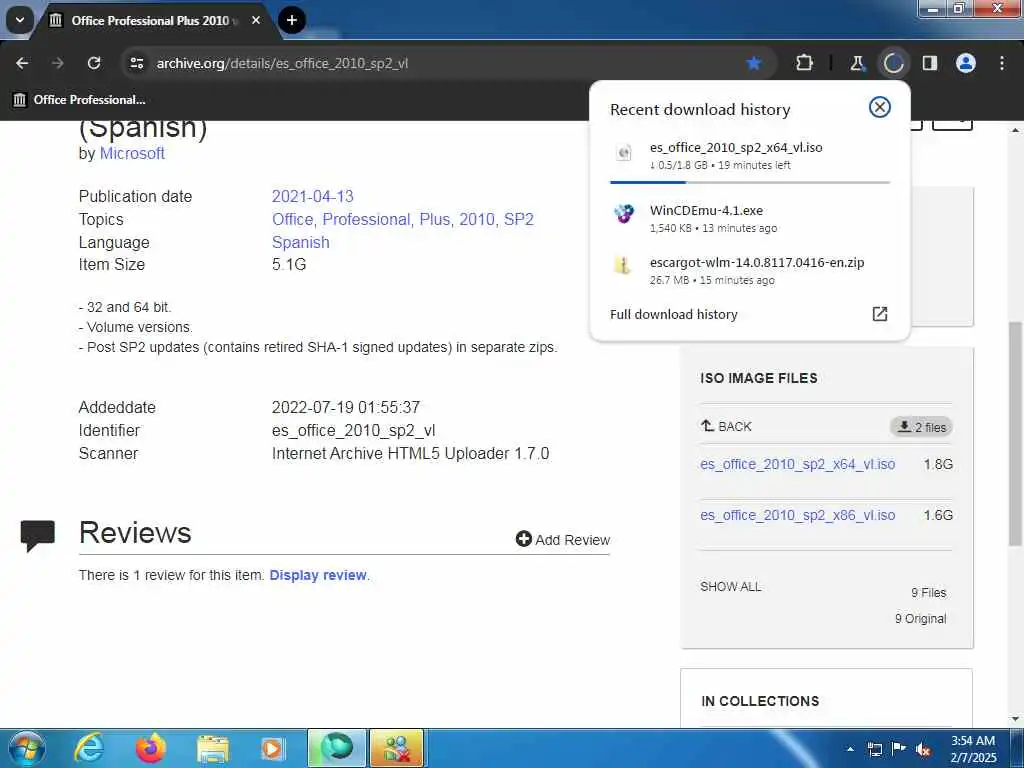Image resolution: width=1024 pixels, height=768 pixels.
Task: Click the SP2 topic link
Action: [519, 219]
